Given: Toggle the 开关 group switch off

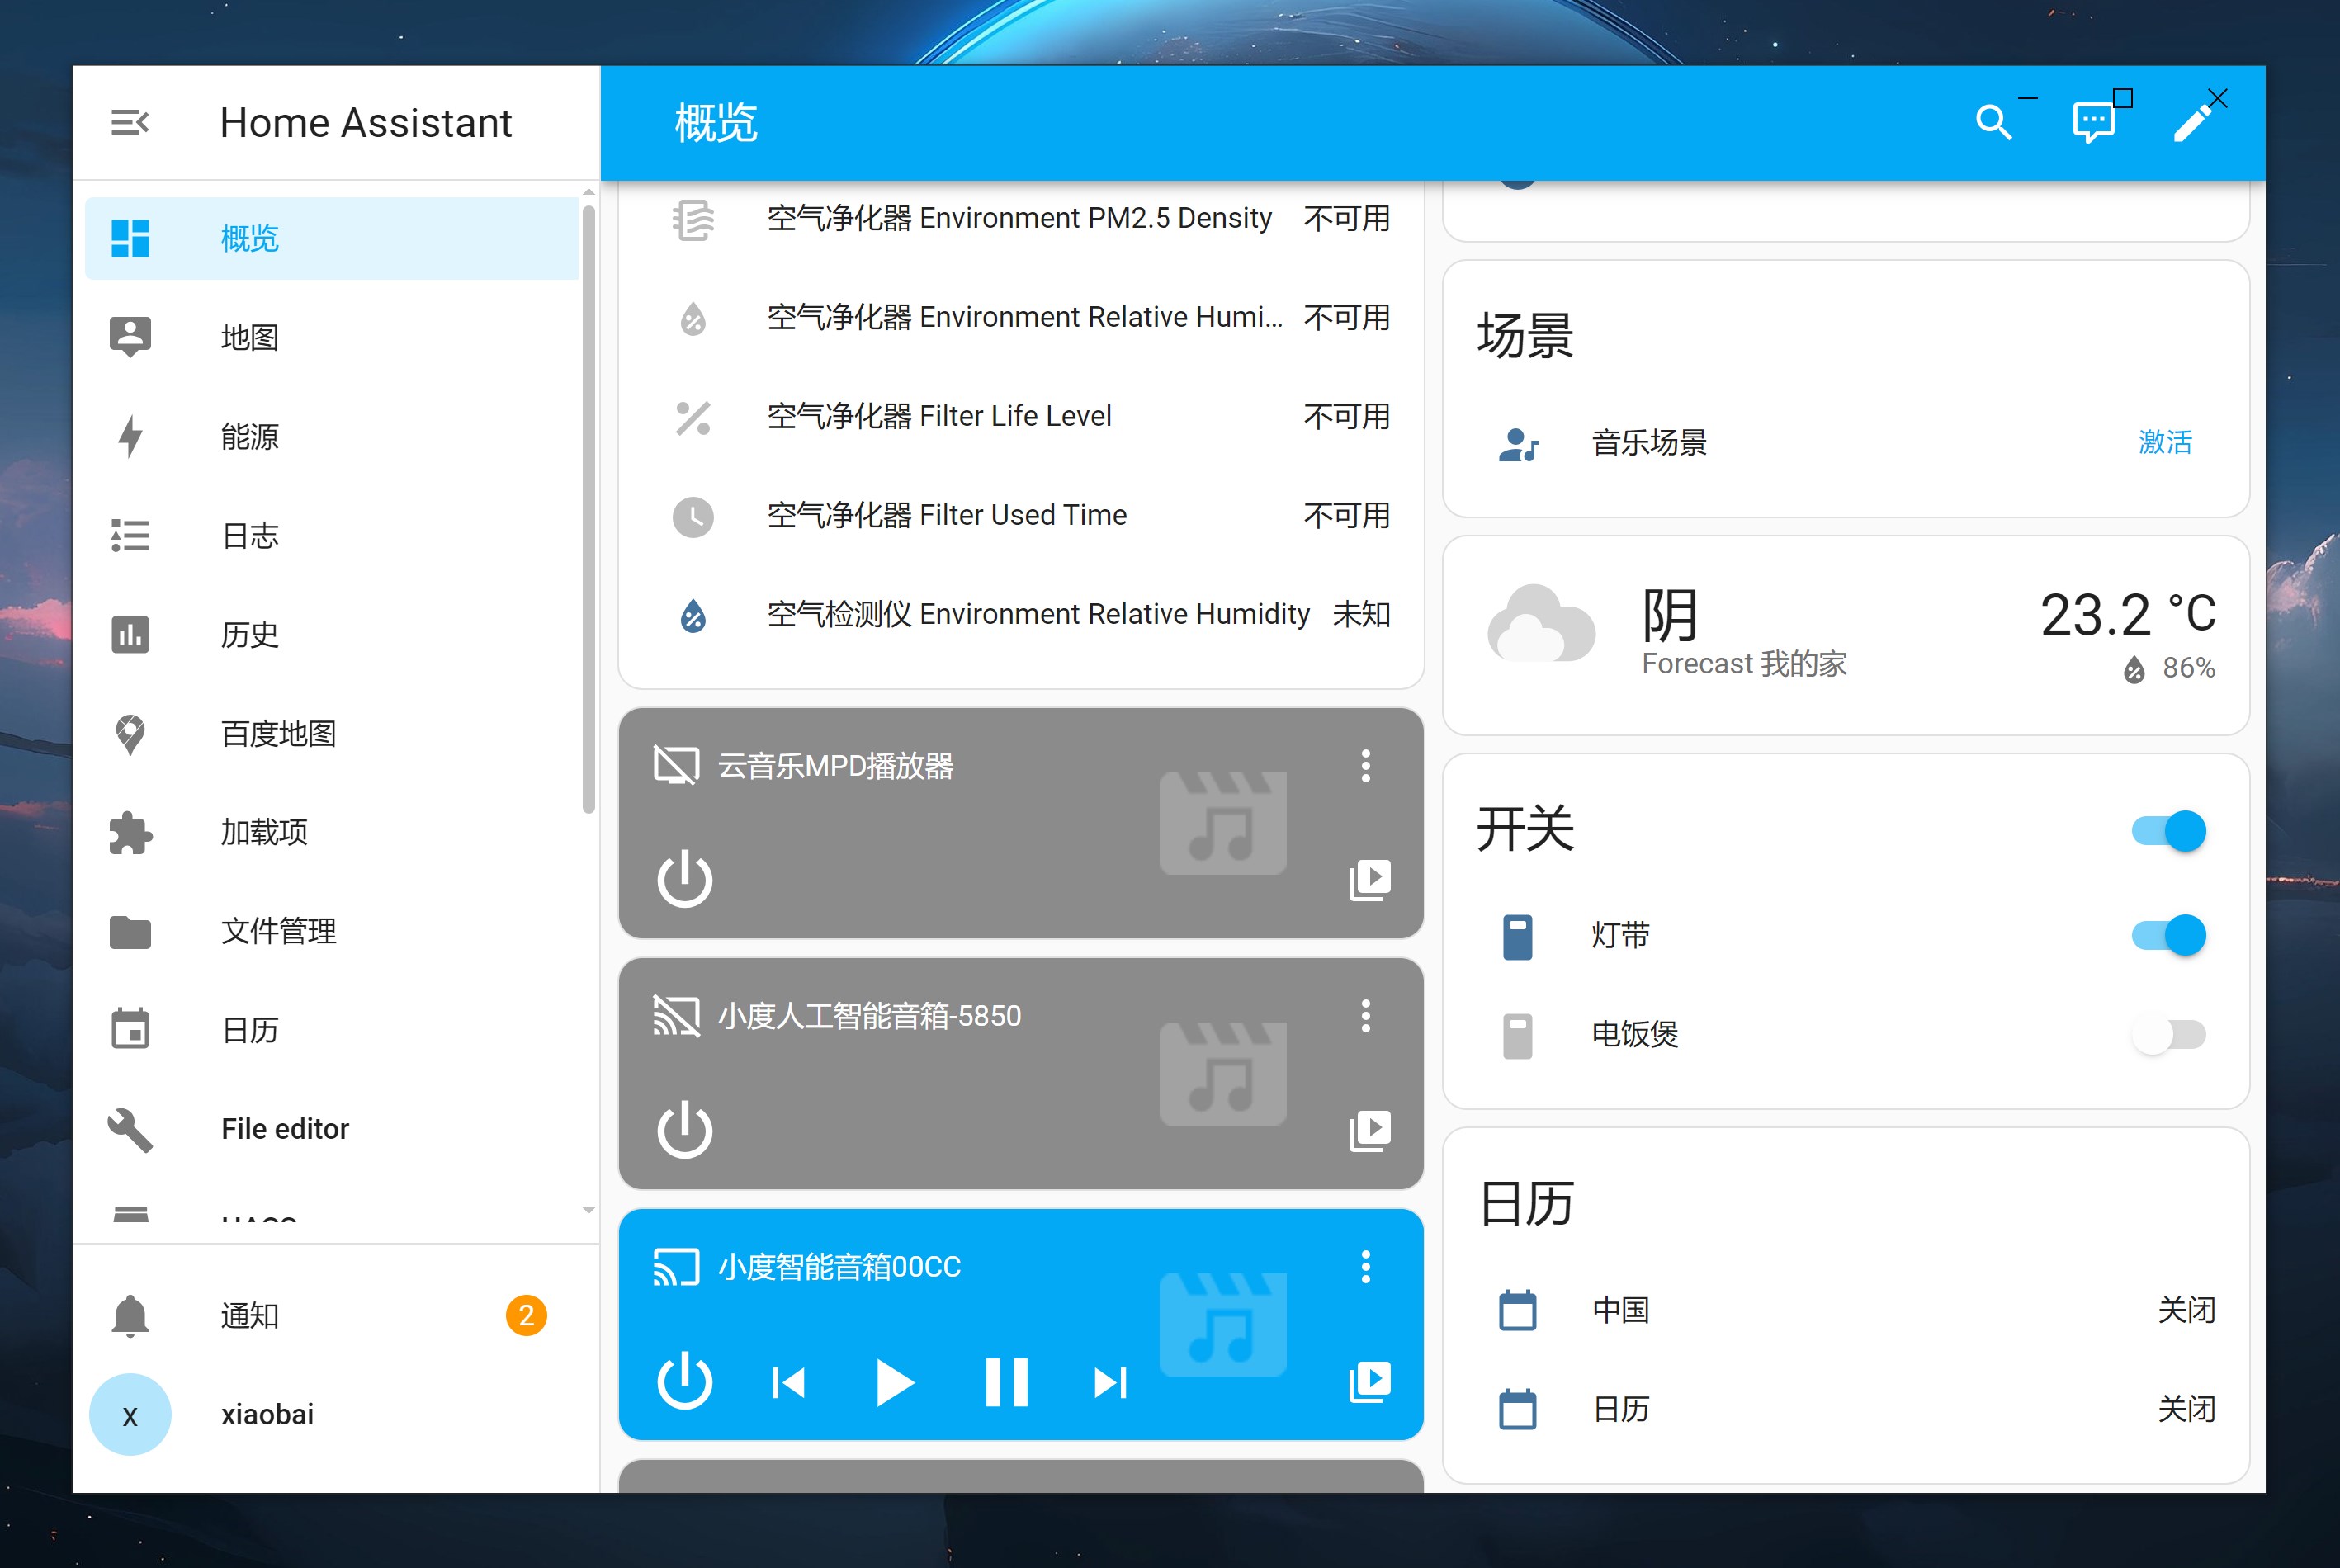Looking at the screenshot, I should (x=2168, y=830).
